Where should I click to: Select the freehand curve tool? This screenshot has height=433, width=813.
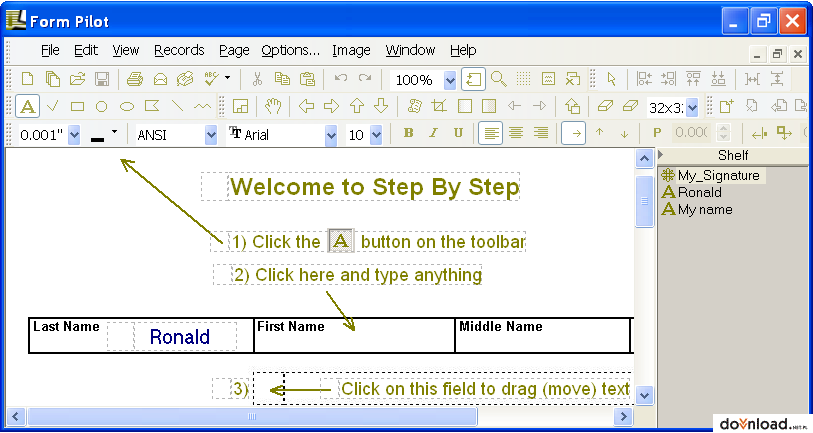[x=202, y=107]
